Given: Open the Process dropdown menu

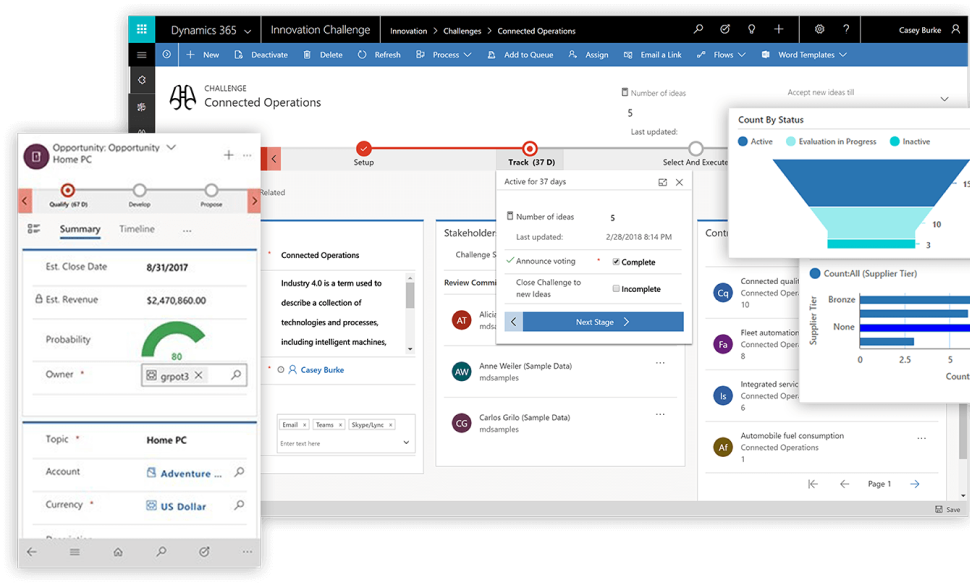Looking at the screenshot, I should click(444, 54).
